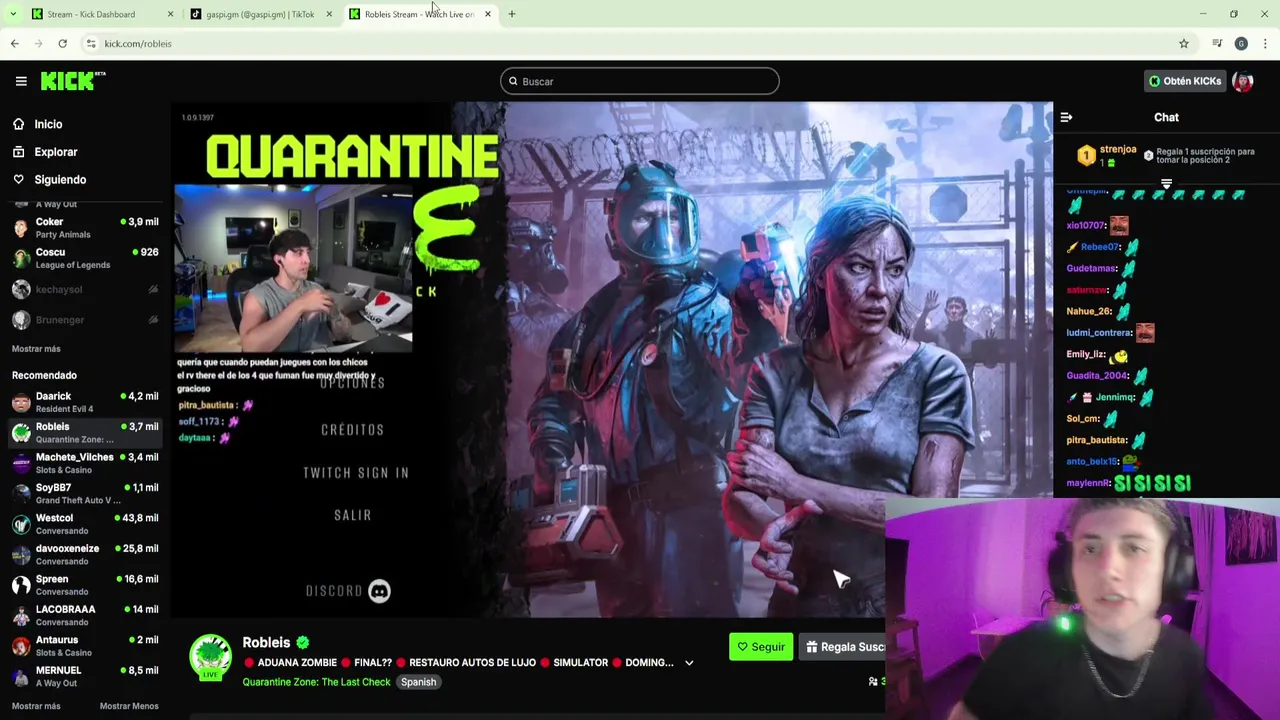Open Coscu channel in followed list
The image size is (1280, 720).
(x=85, y=258)
